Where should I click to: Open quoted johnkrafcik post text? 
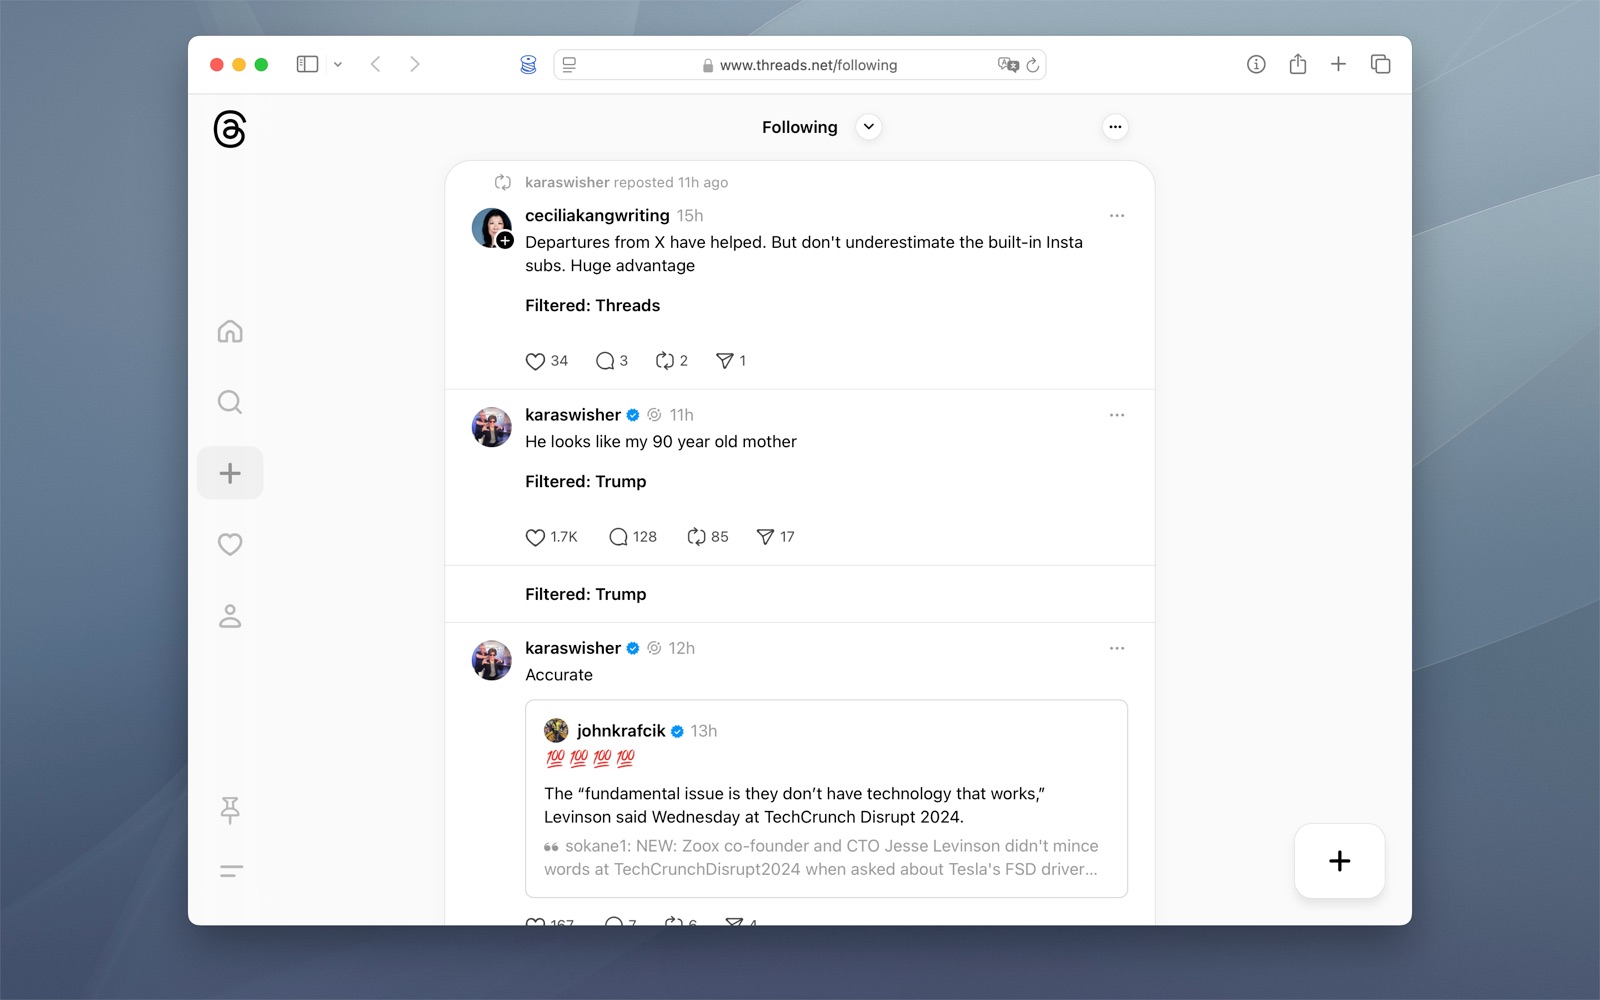794,805
